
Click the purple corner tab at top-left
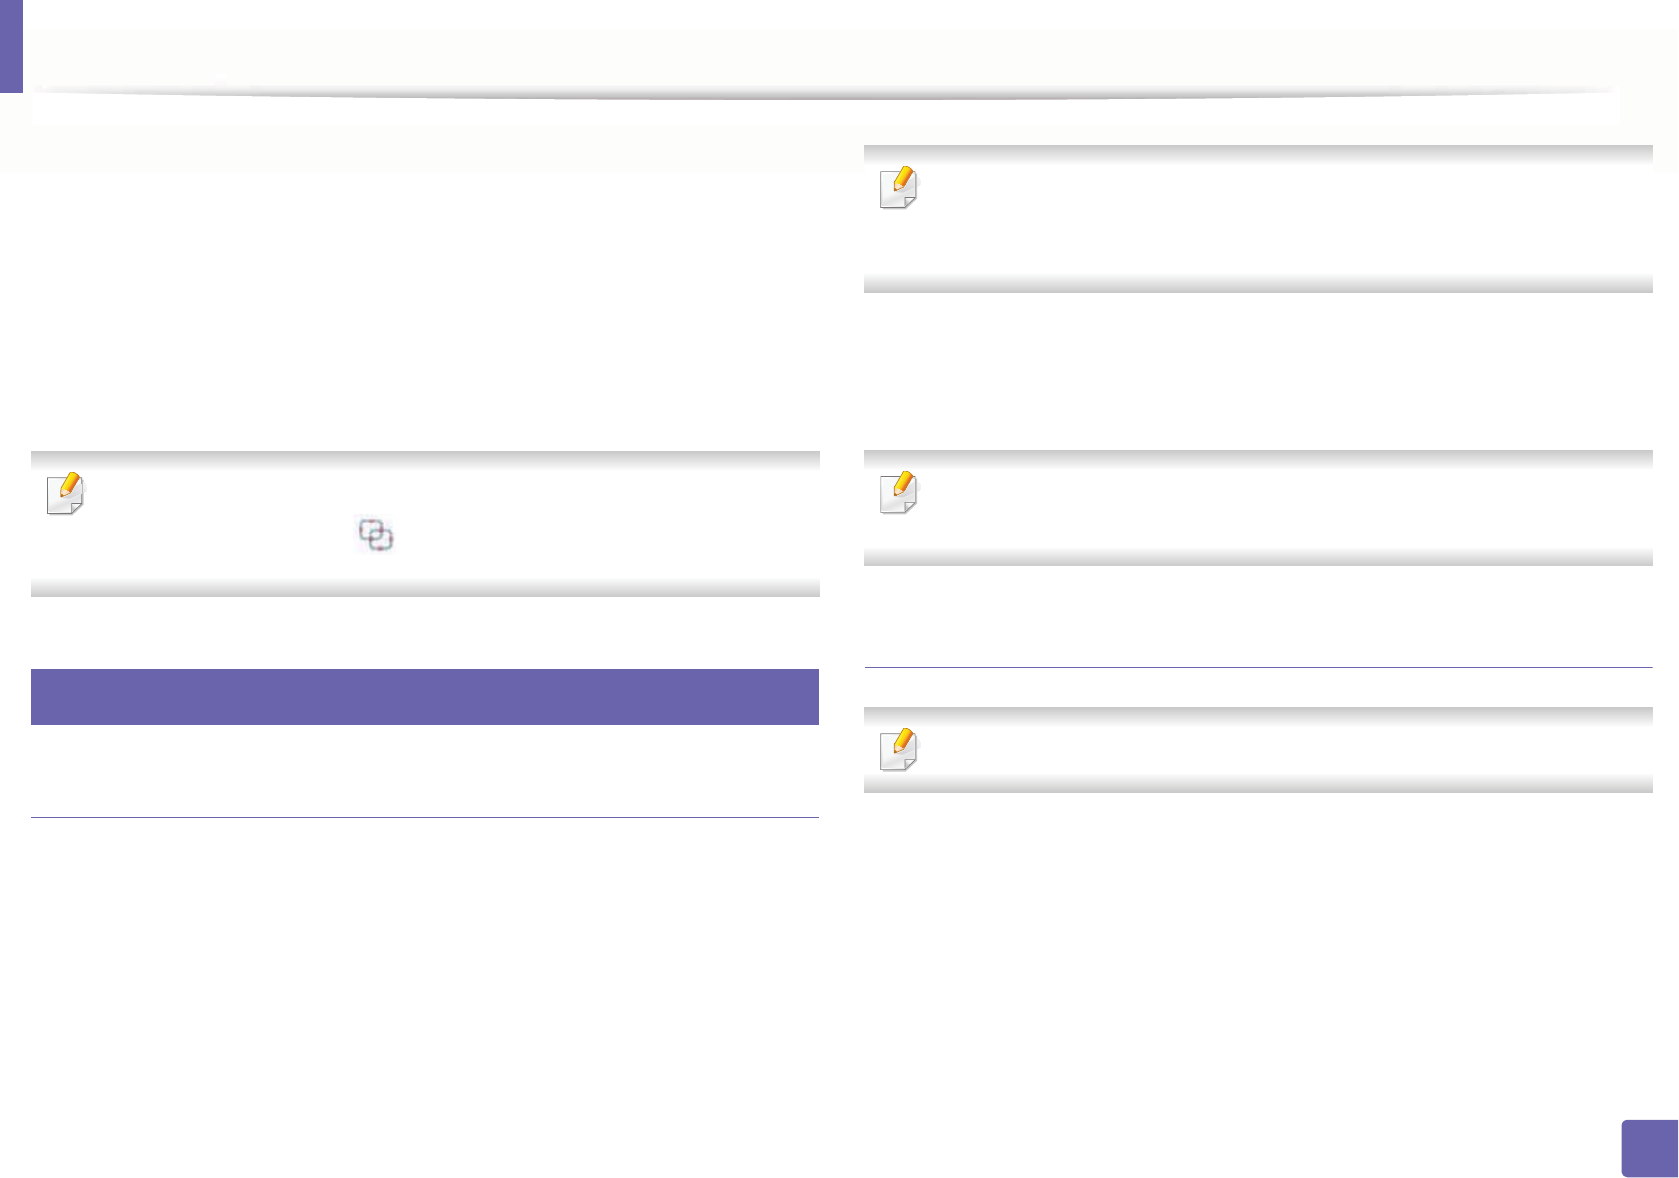click(x=11, y=46)
